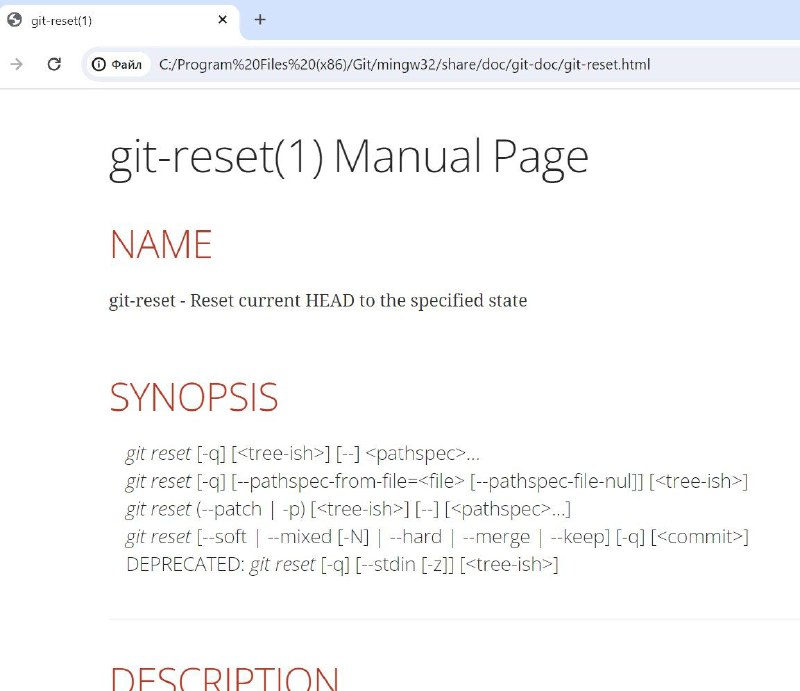Click the synopsis line ending with <pathspec>…
This screenshot has height=691, width=800.
click(303, 453)
